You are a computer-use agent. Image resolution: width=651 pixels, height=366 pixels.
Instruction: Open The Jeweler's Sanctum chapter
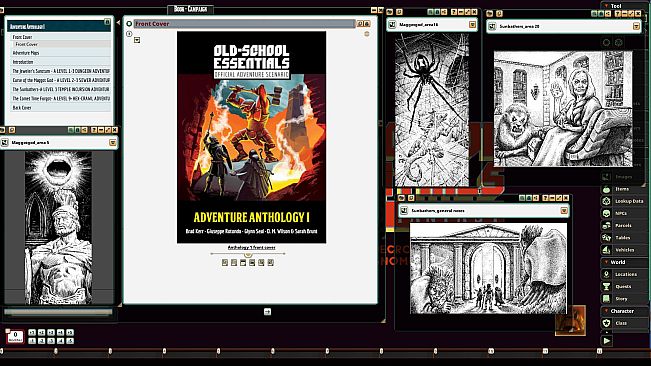click(x=61, y=71)
